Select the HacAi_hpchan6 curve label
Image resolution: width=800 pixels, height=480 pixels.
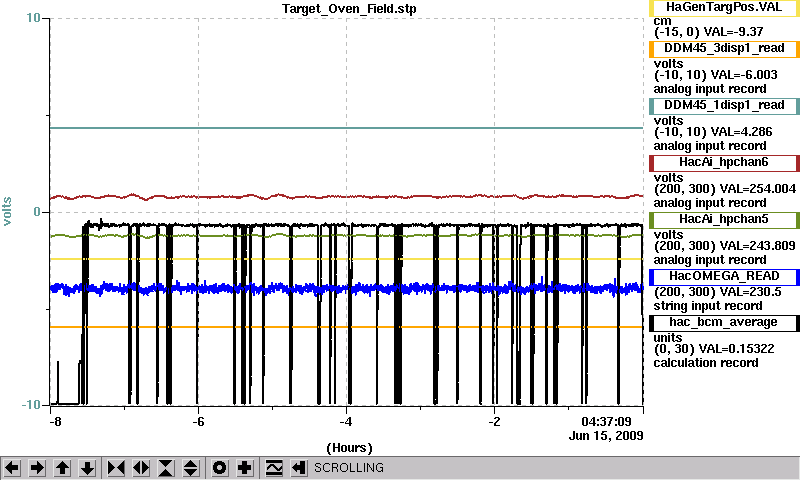(x=724, y=163)
